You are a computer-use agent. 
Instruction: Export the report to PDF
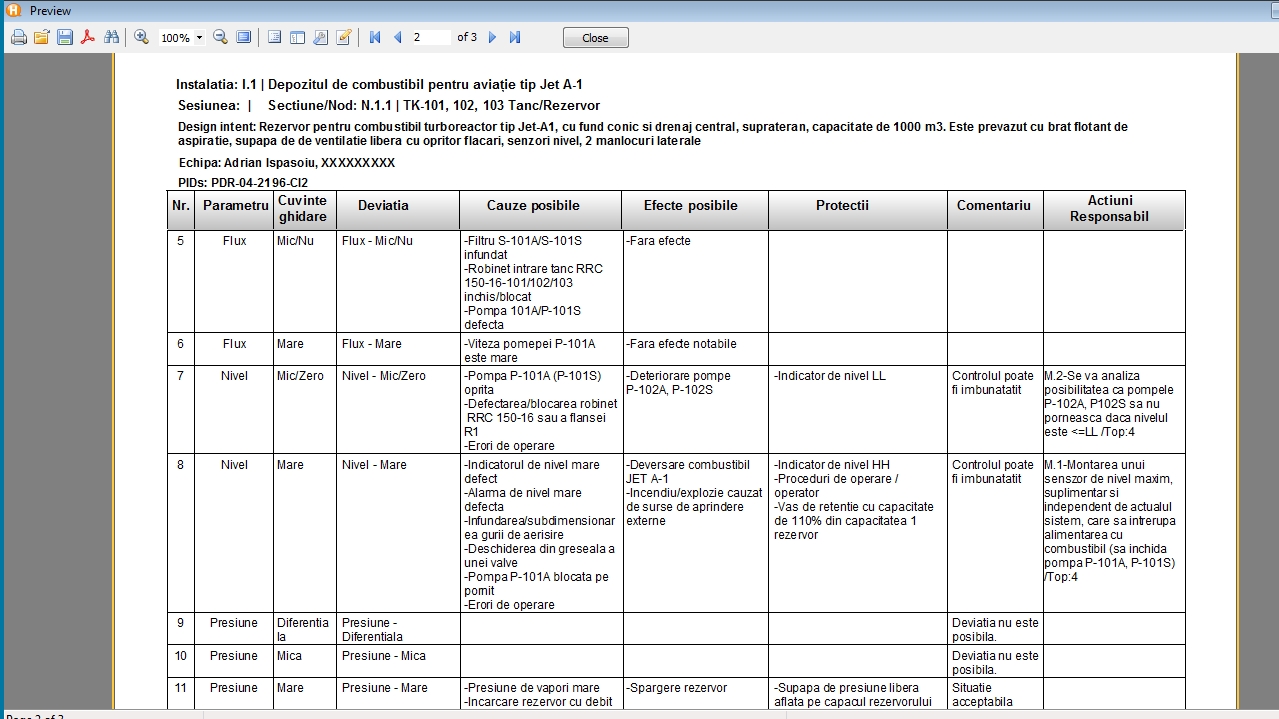click(x=88, y=37)
